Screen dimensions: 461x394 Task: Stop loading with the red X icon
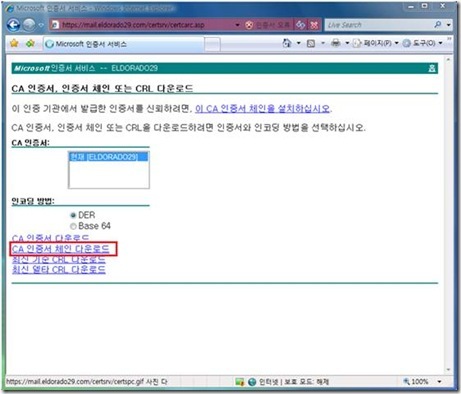click(x=314, y=25)
